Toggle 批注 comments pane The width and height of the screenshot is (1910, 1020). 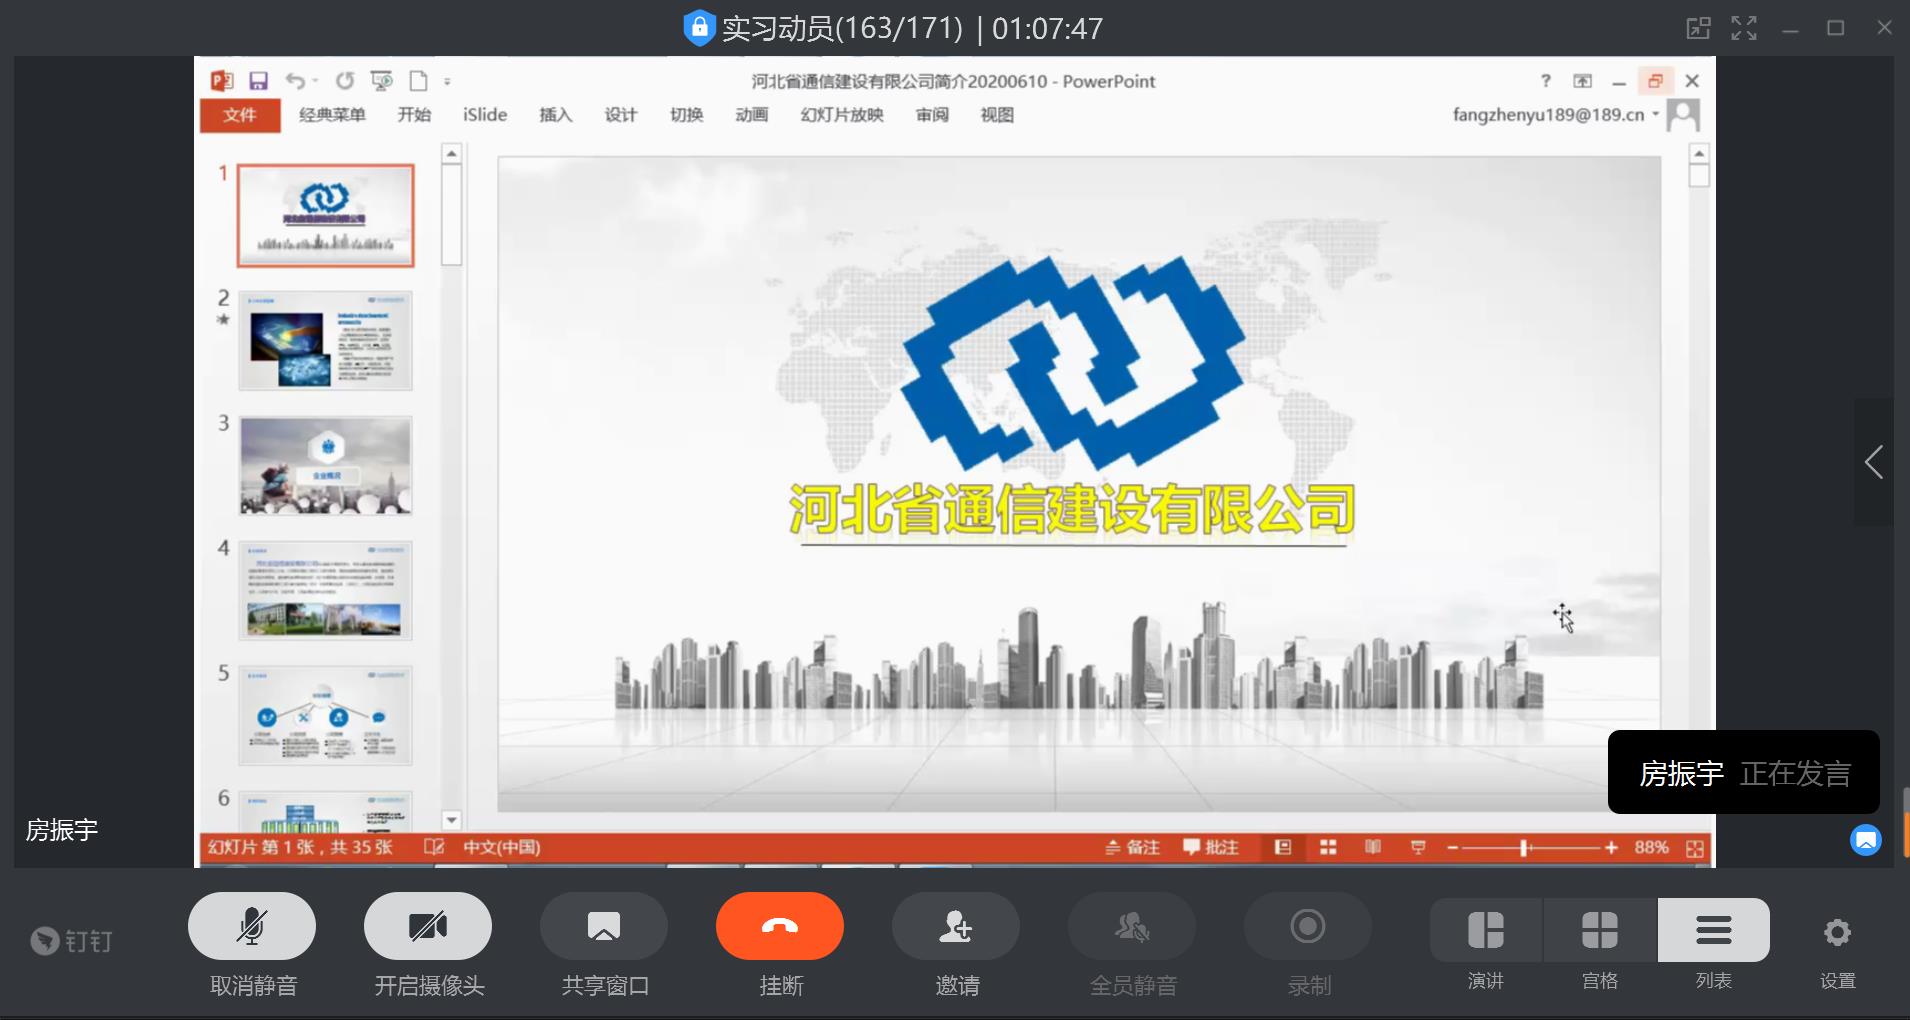point(1211,848)
